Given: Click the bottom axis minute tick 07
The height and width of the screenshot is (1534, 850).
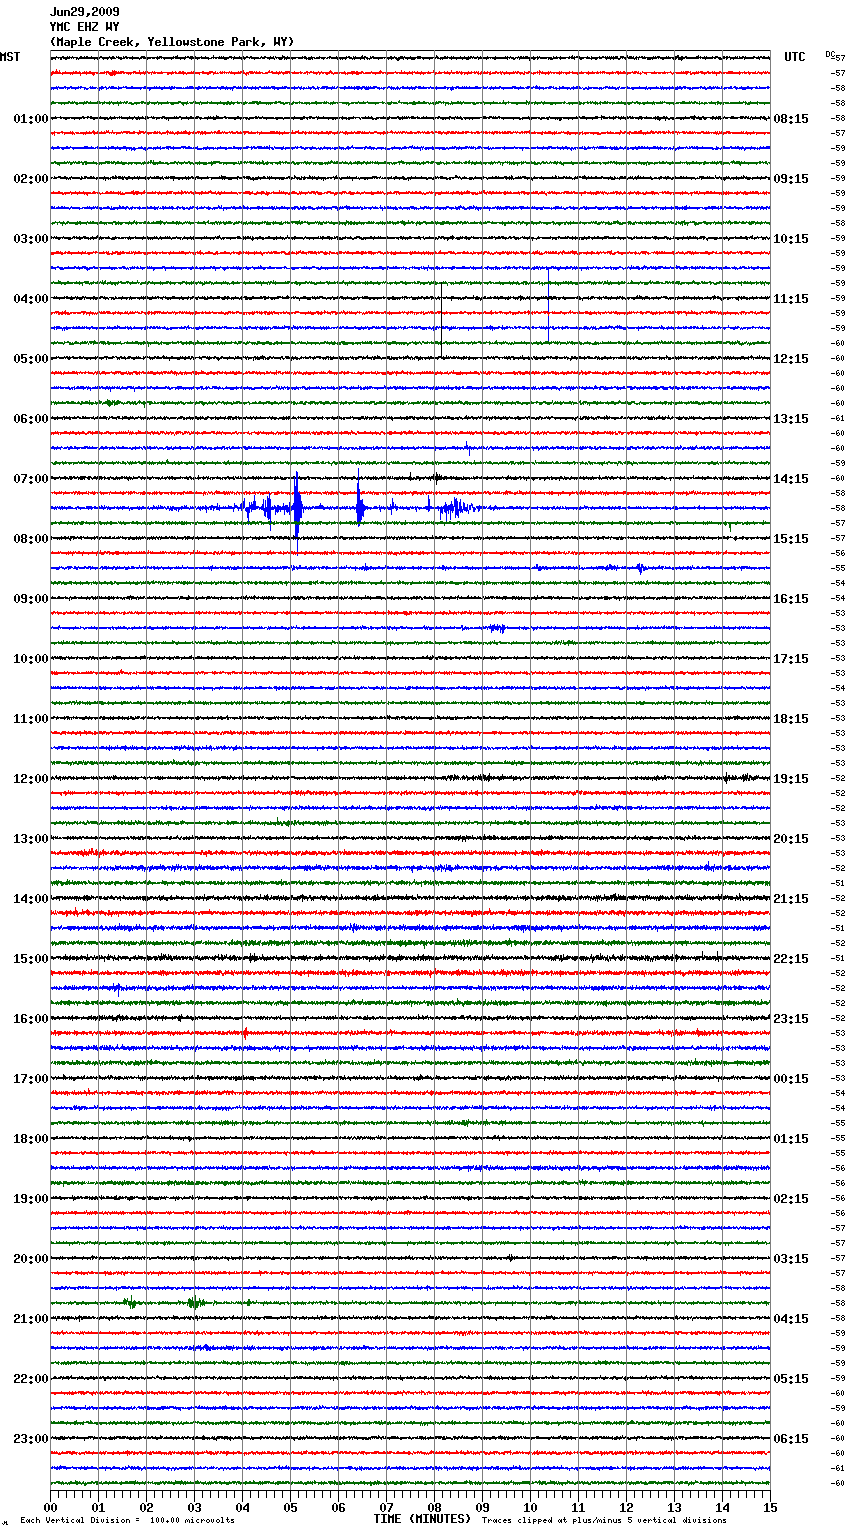Looking at the screenshot, I should click(386, 1507).
